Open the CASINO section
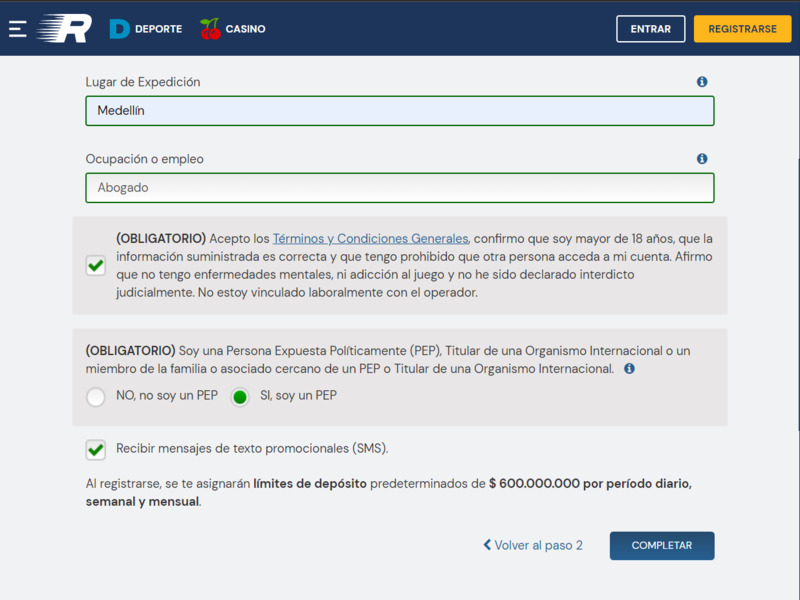Viewport: 800px width, 600px height. tap(233, 29)
